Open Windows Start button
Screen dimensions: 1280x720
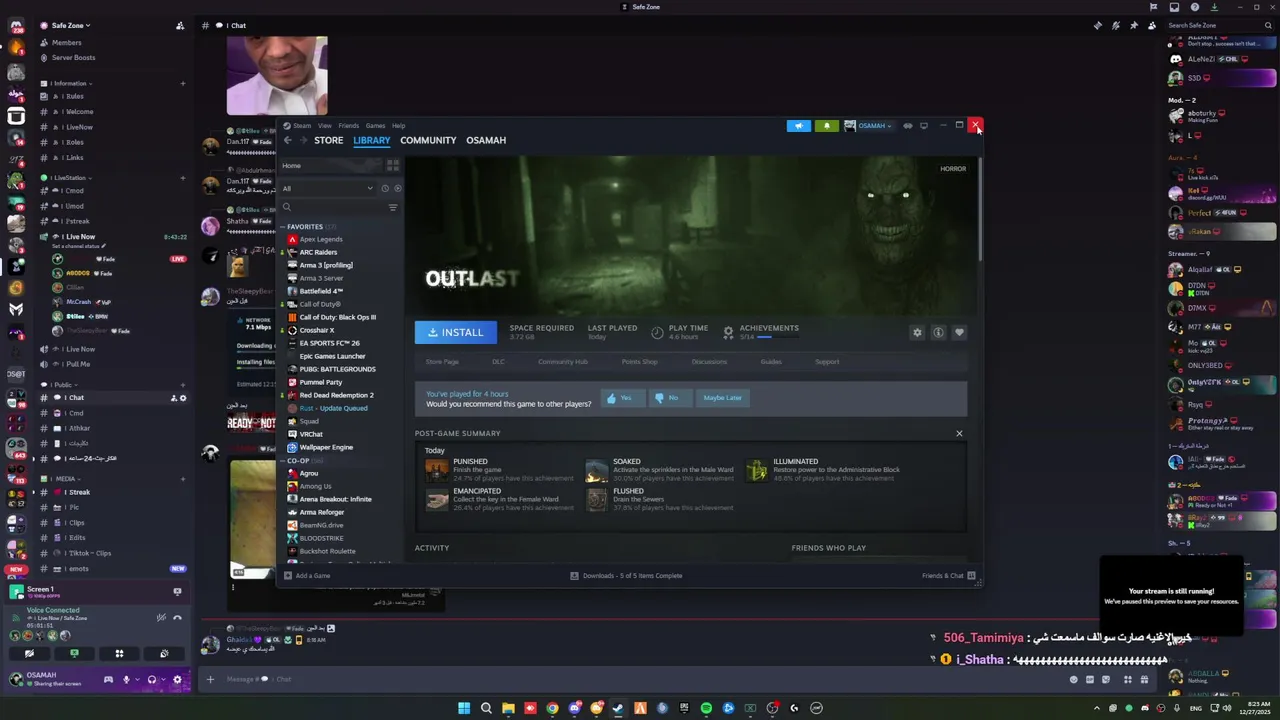point(464,708)
